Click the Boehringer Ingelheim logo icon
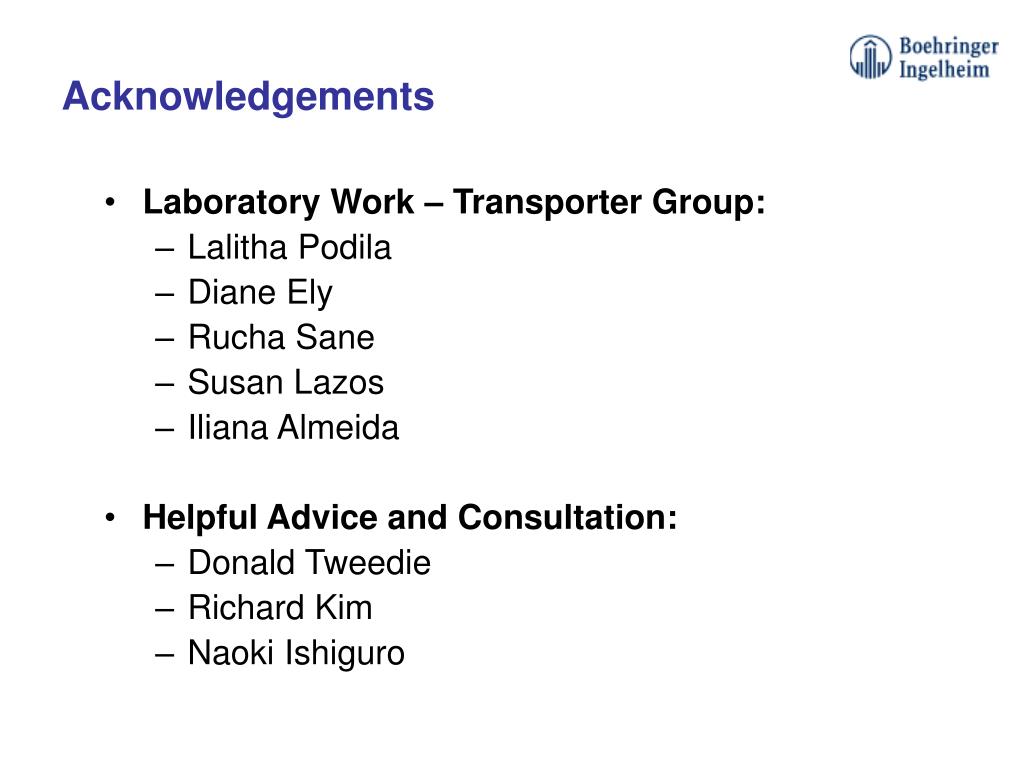This screenshot has width=1024, height=768. [870, 57]
